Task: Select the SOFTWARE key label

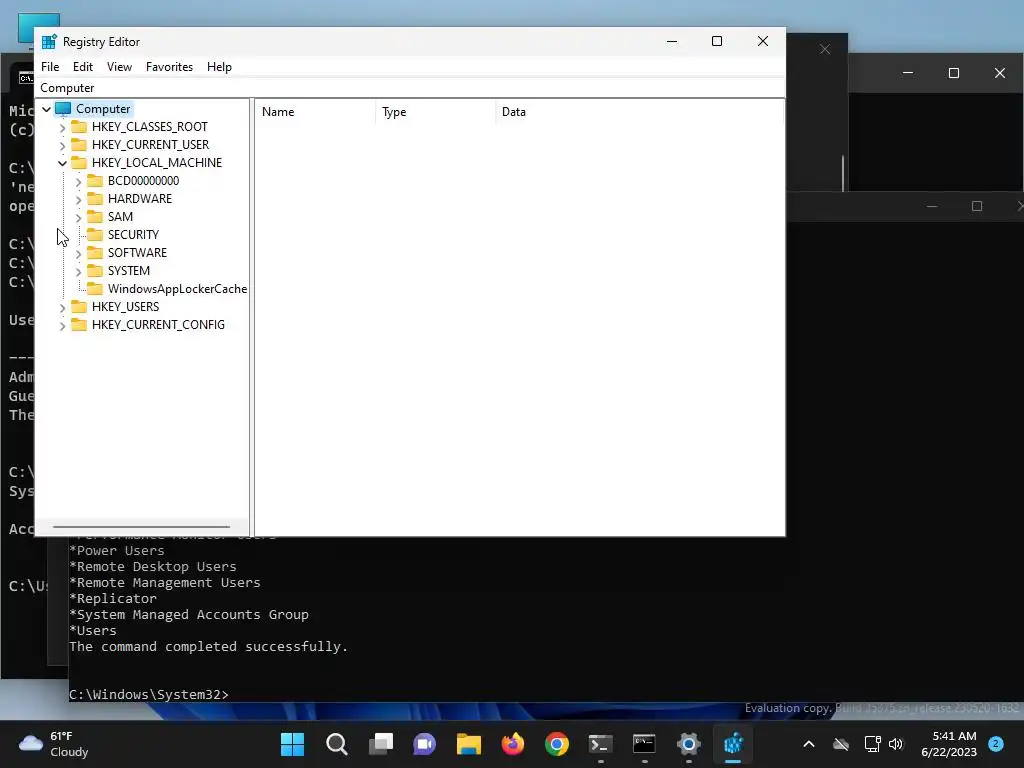Action: click(x=137, y=253)
